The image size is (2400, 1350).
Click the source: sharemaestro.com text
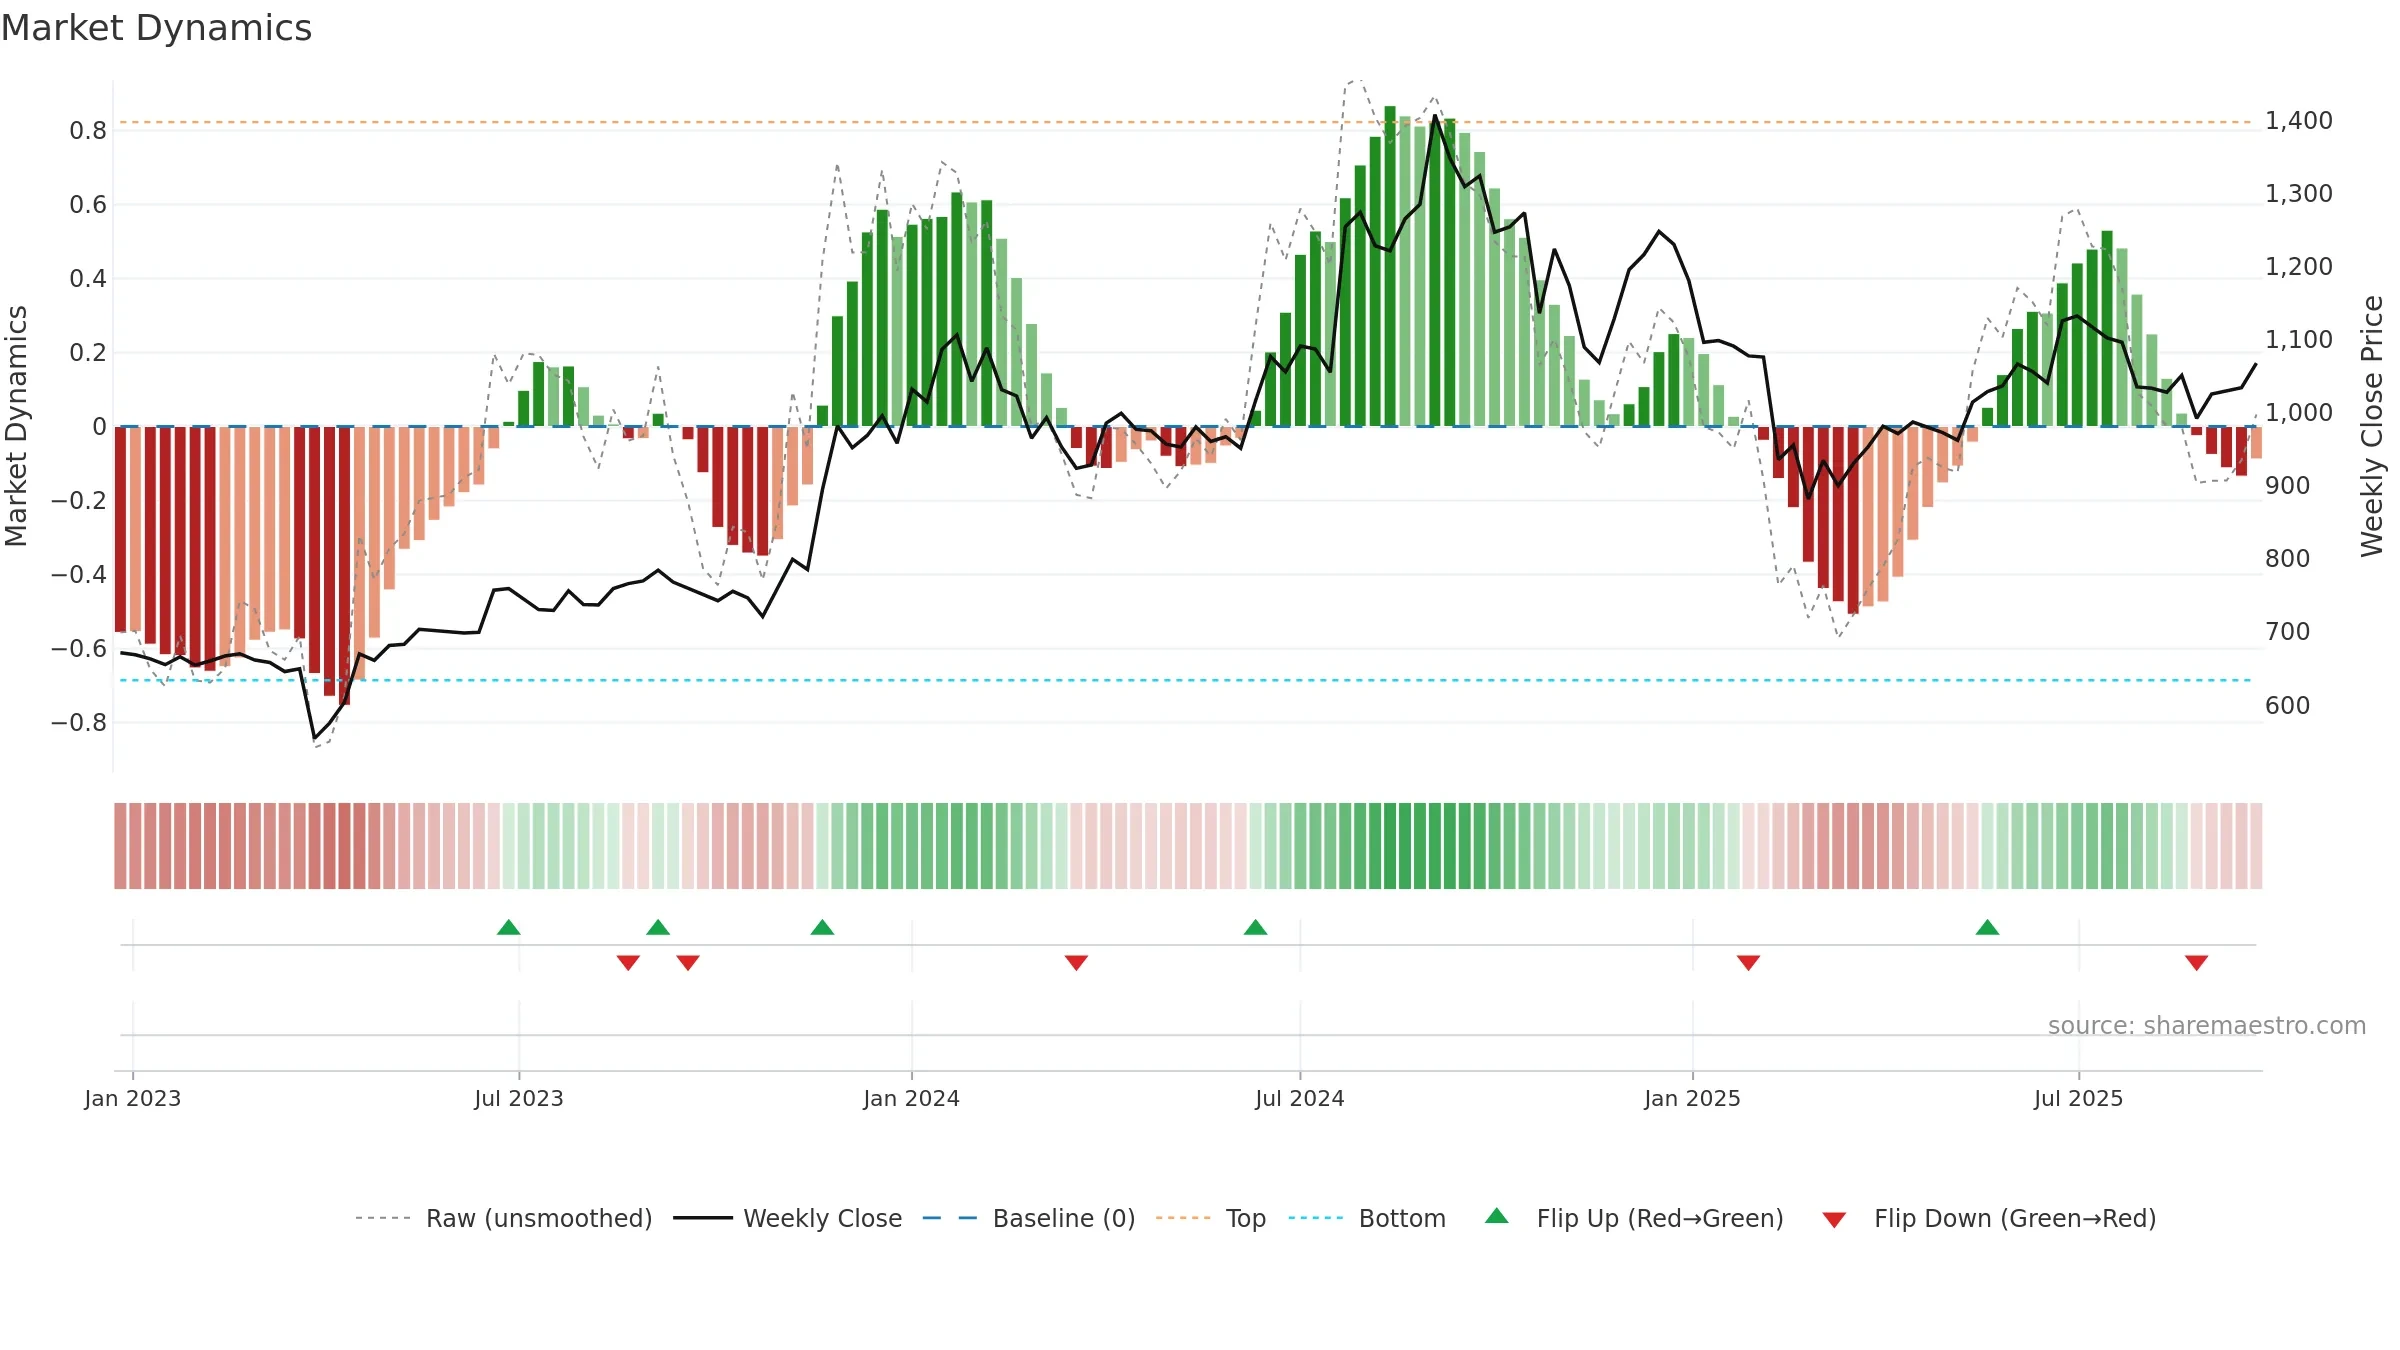pos(2207,1025)
